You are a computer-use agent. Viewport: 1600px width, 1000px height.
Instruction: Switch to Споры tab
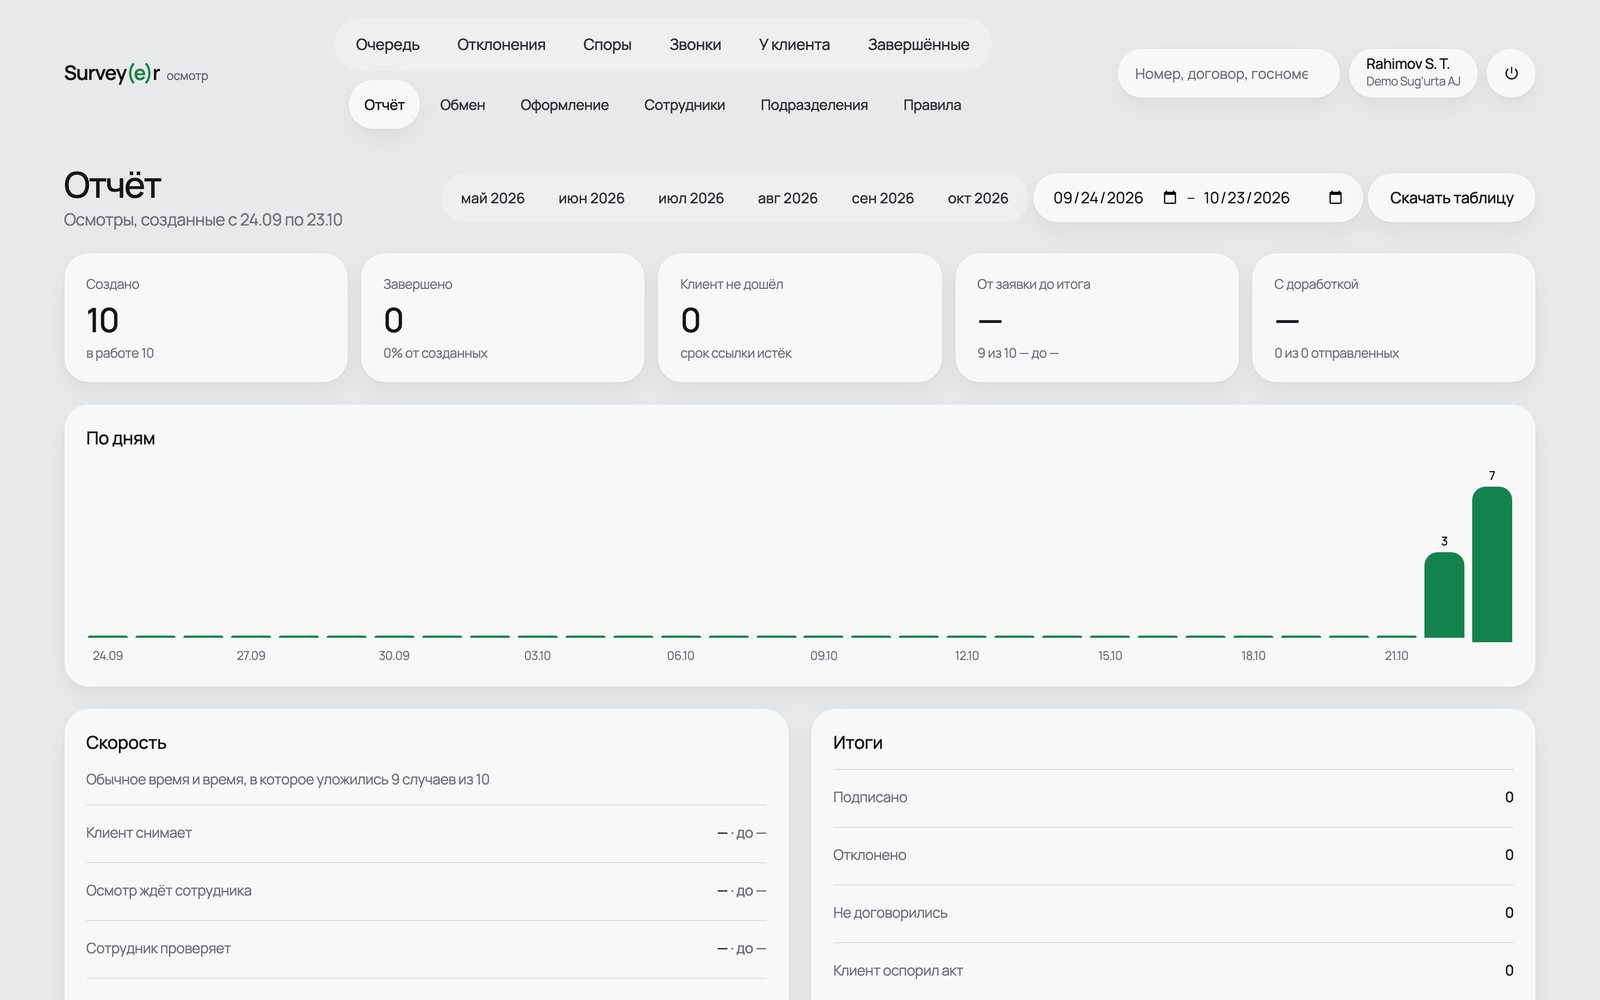pos(607,45)
